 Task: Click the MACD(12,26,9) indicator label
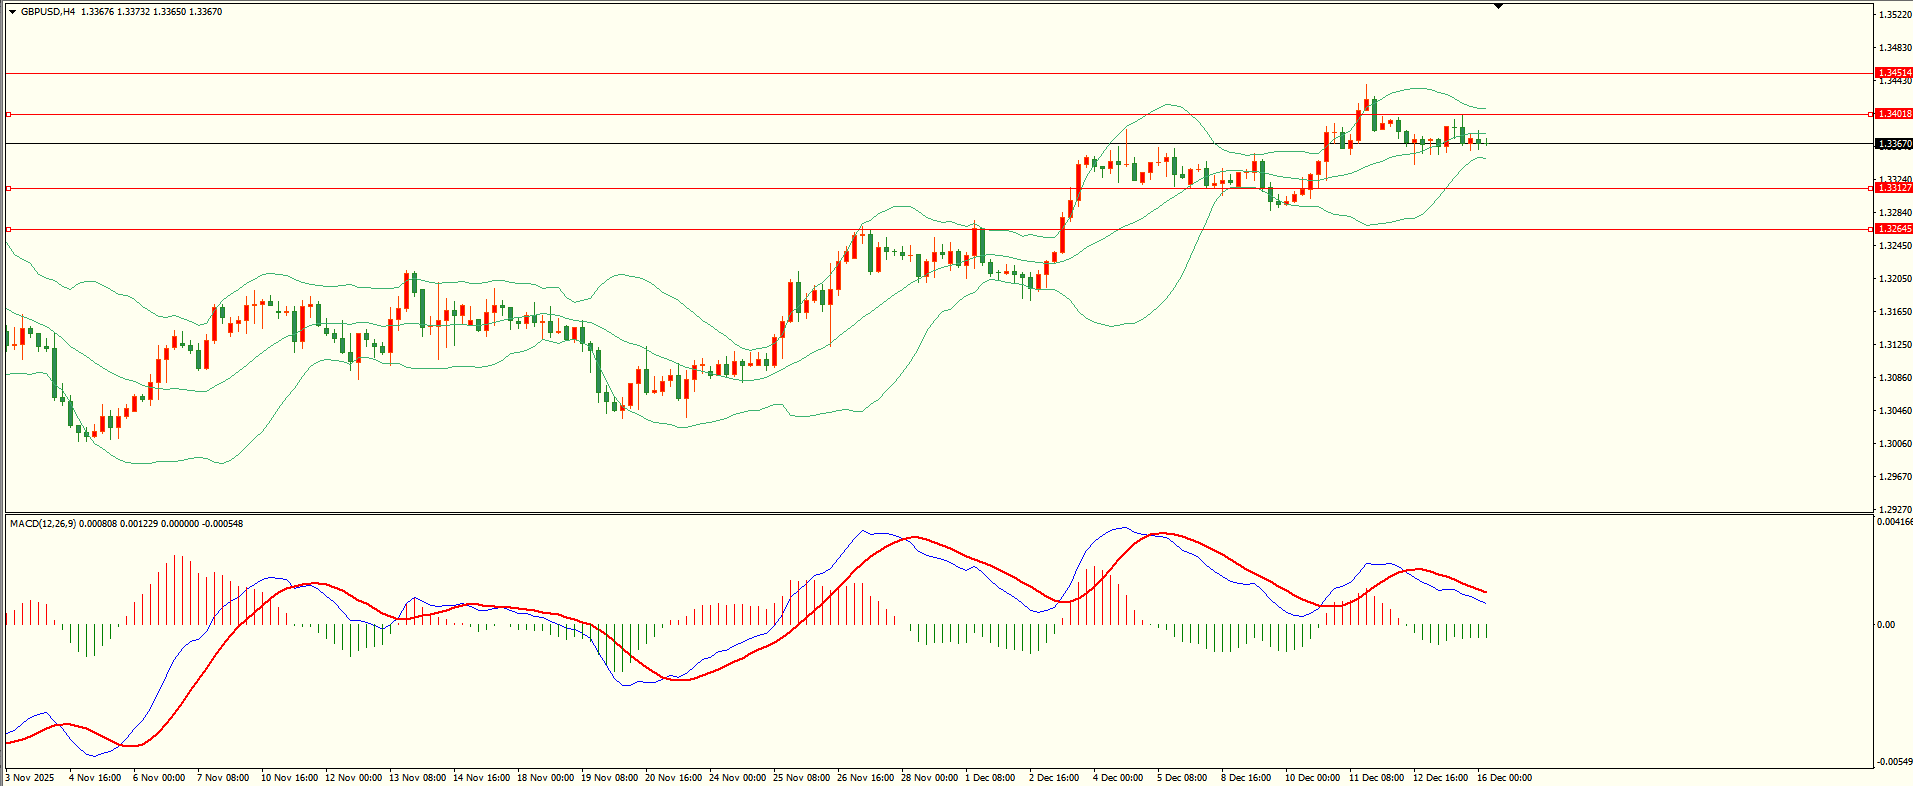(41, 524)
